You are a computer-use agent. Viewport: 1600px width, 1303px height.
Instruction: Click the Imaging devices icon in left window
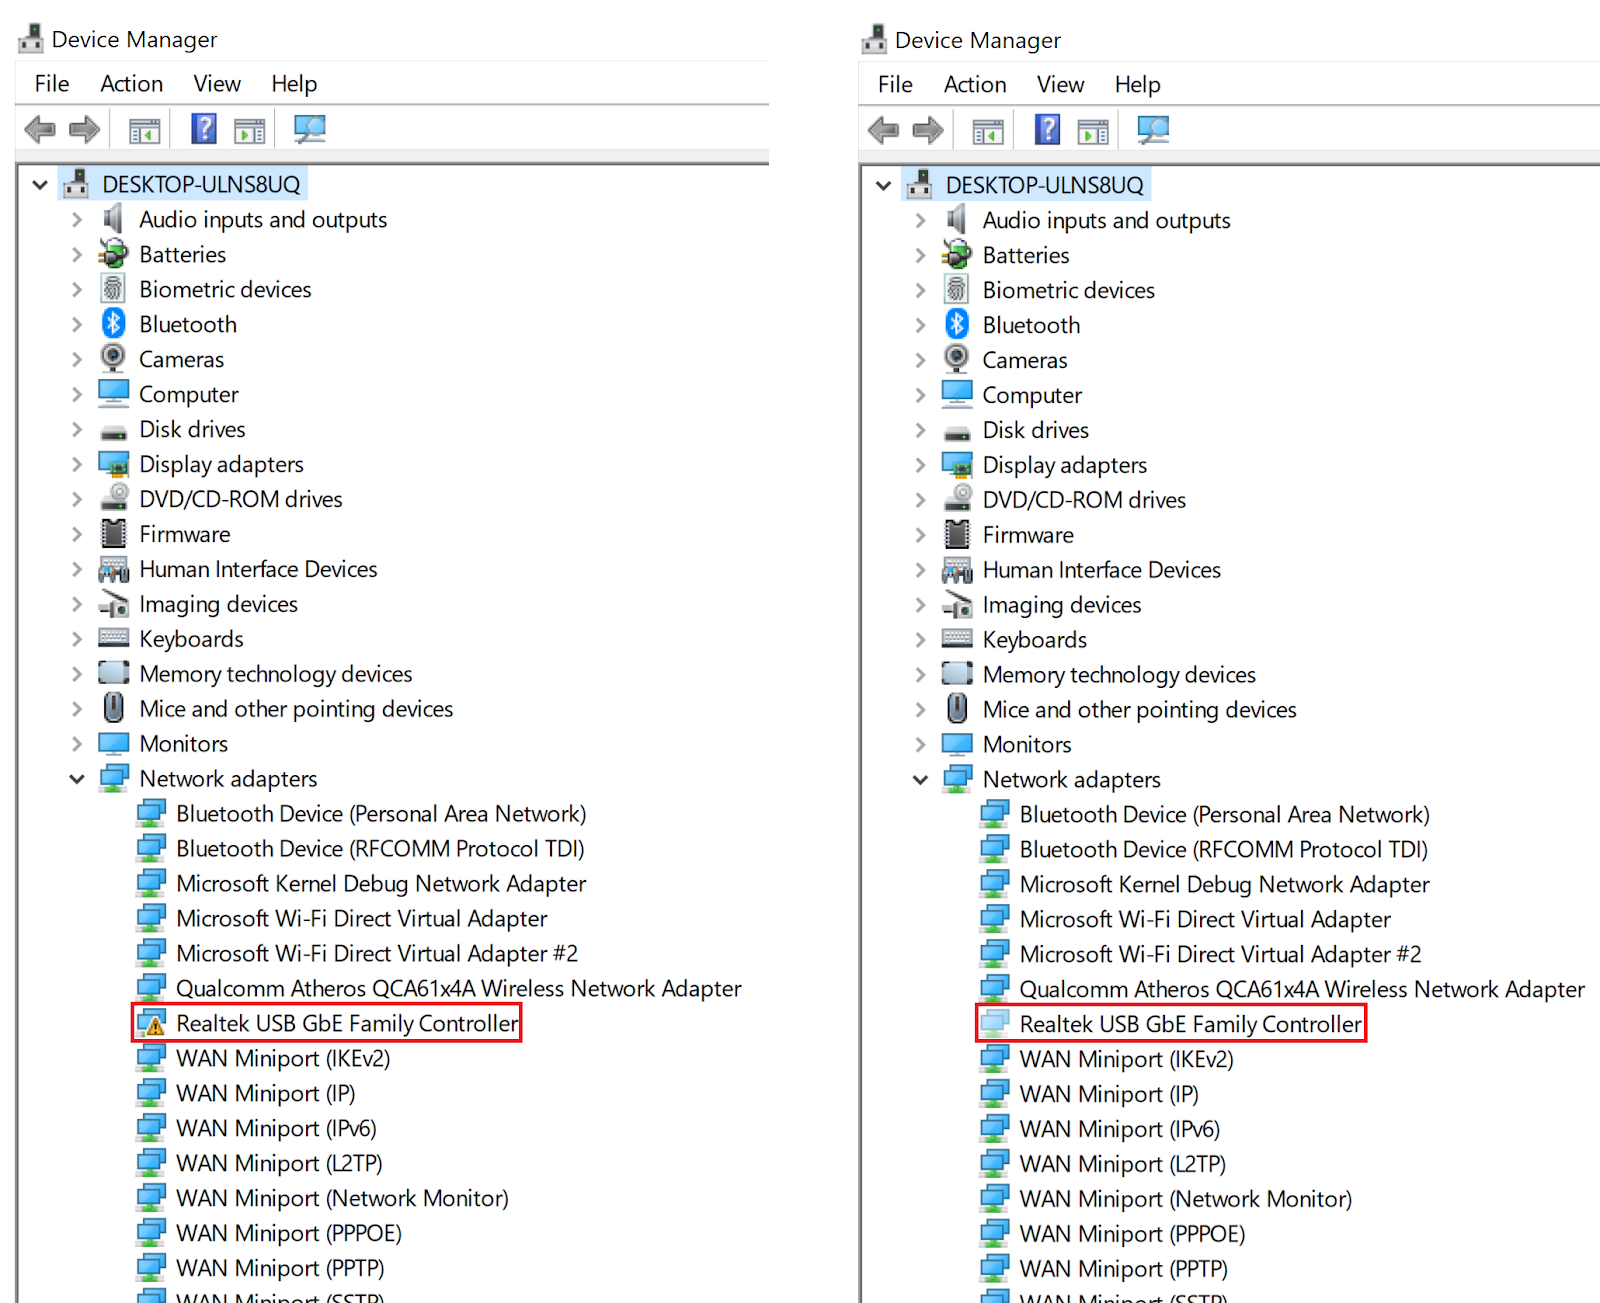click(114, 604)
